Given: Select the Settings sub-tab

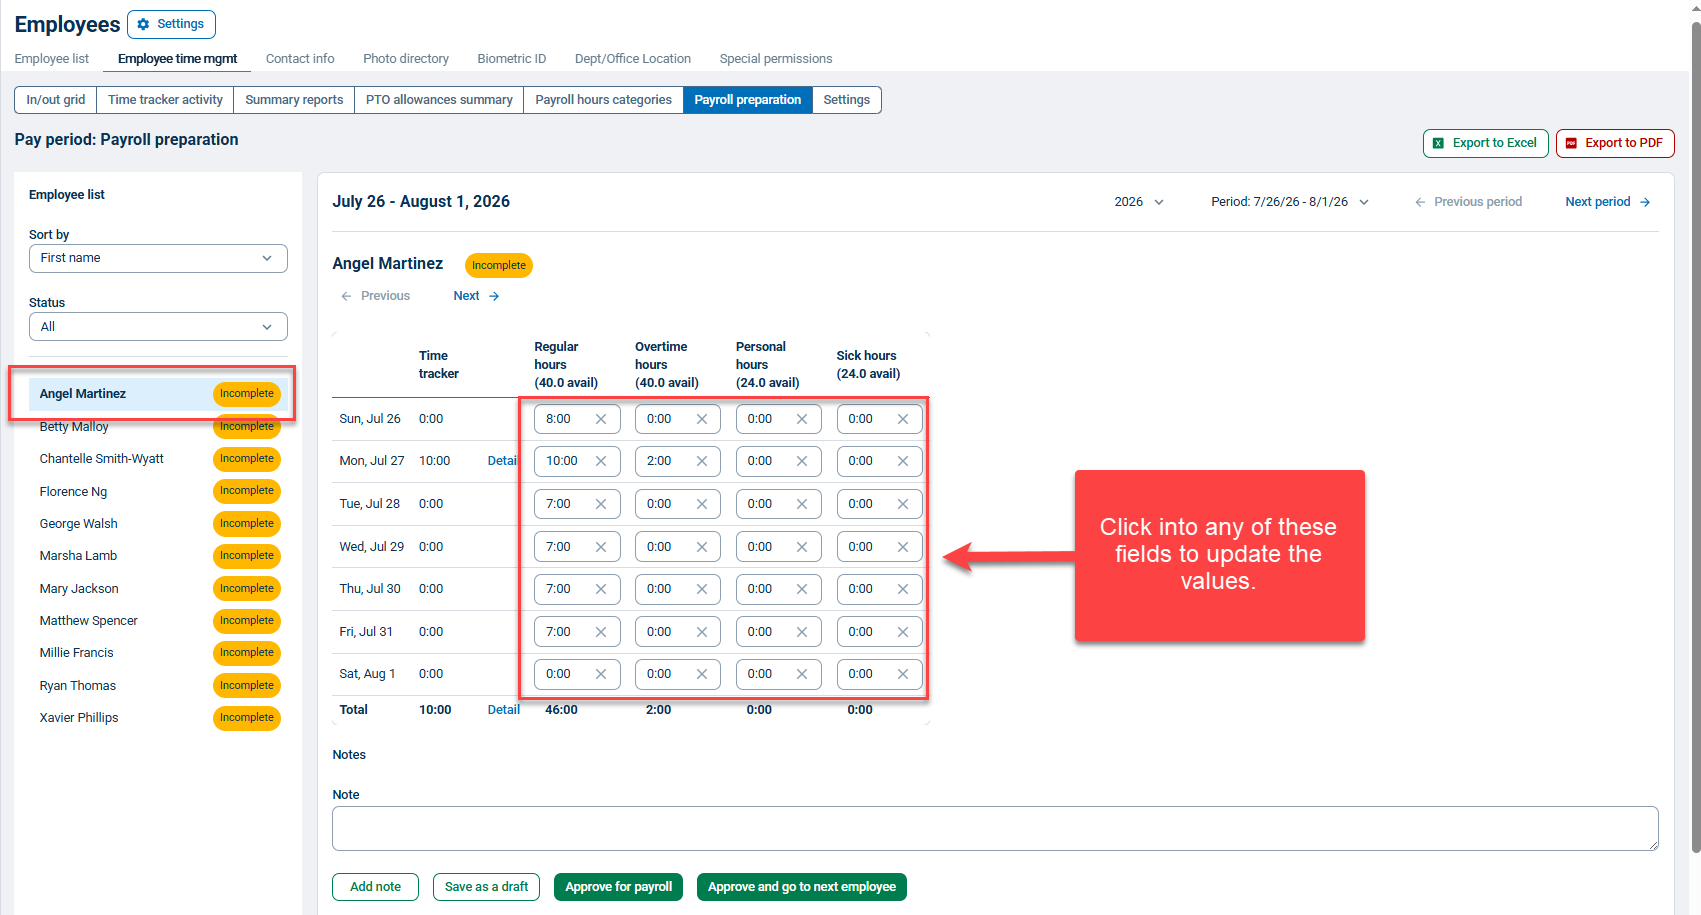Looking at the screenshot, I should point(847,100).
